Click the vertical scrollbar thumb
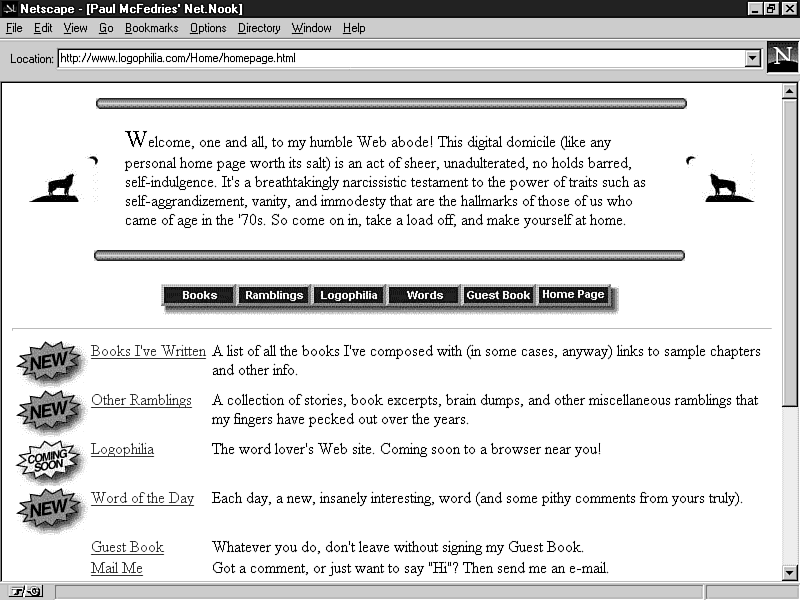Viewport: 800px width, 600px height. point(789,253)
